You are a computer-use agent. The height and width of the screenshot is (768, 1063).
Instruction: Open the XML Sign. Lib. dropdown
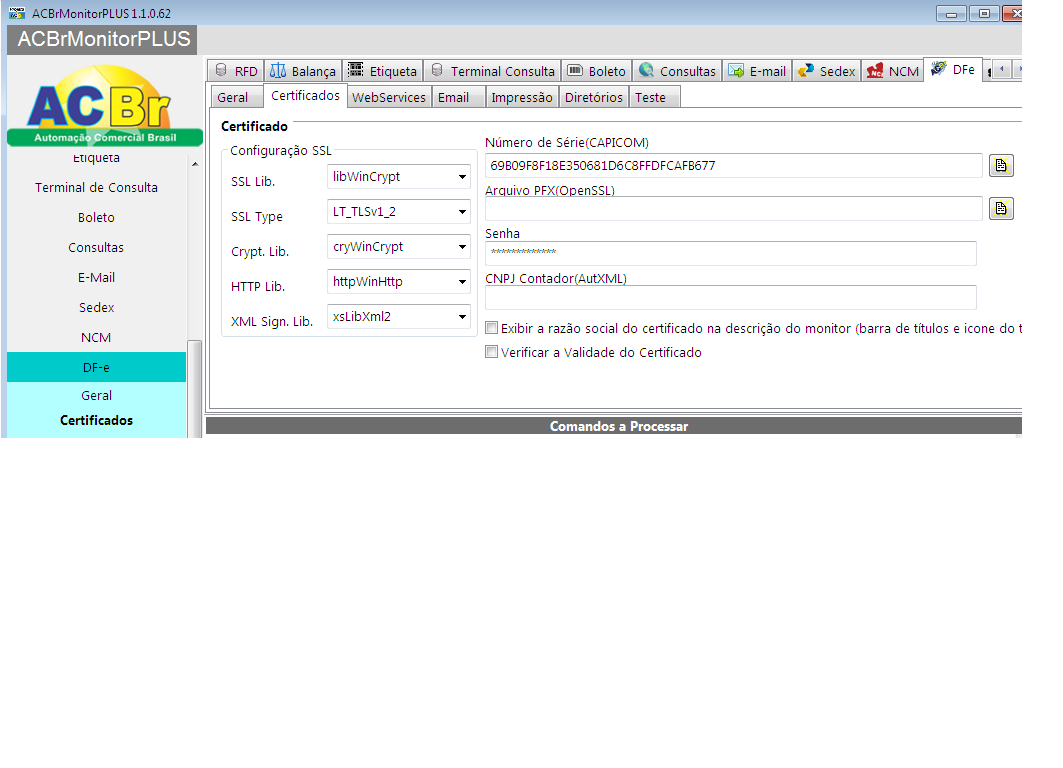(x=399, y=317)
